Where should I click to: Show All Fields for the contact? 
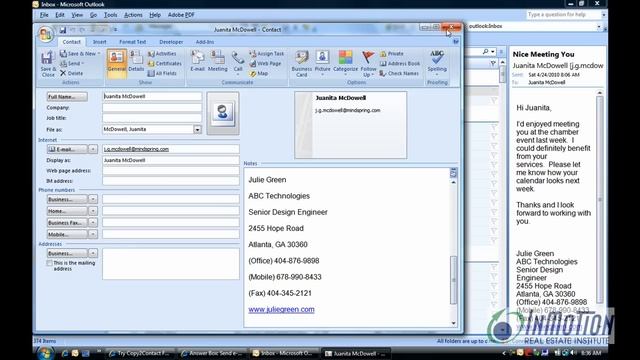coord(162,73)
